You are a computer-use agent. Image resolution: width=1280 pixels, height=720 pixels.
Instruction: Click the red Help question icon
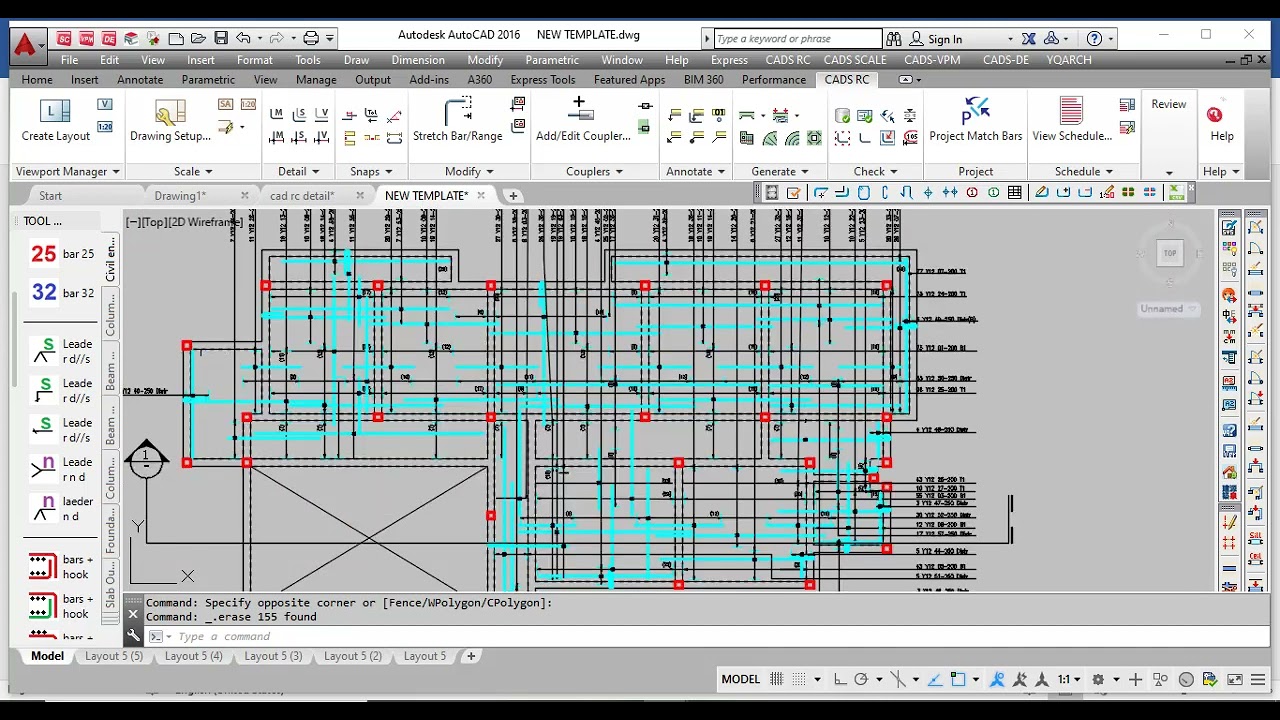[1214, 114]
